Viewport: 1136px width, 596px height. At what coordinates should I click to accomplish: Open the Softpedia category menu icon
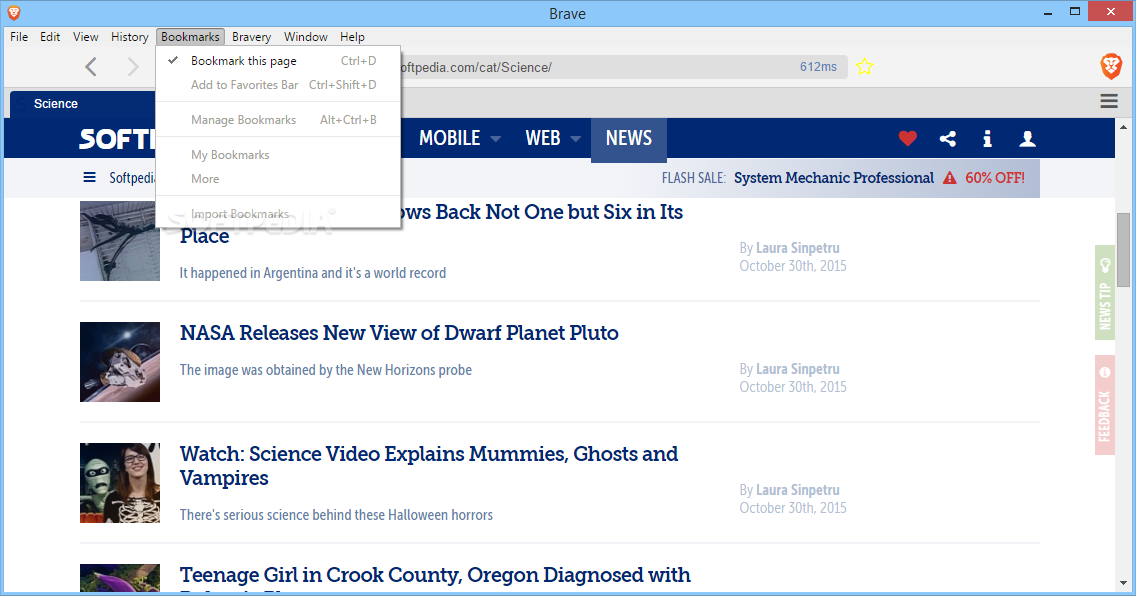(x=89, y=177)
